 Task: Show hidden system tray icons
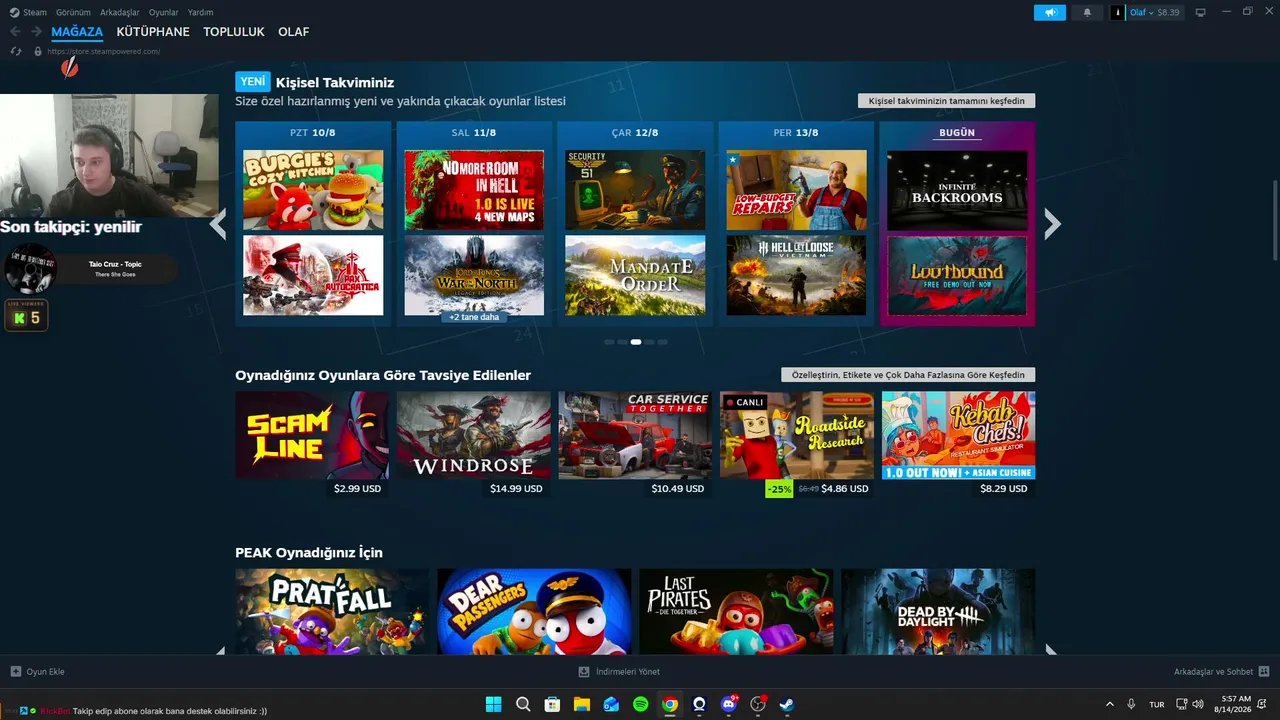click(1109, 704)
